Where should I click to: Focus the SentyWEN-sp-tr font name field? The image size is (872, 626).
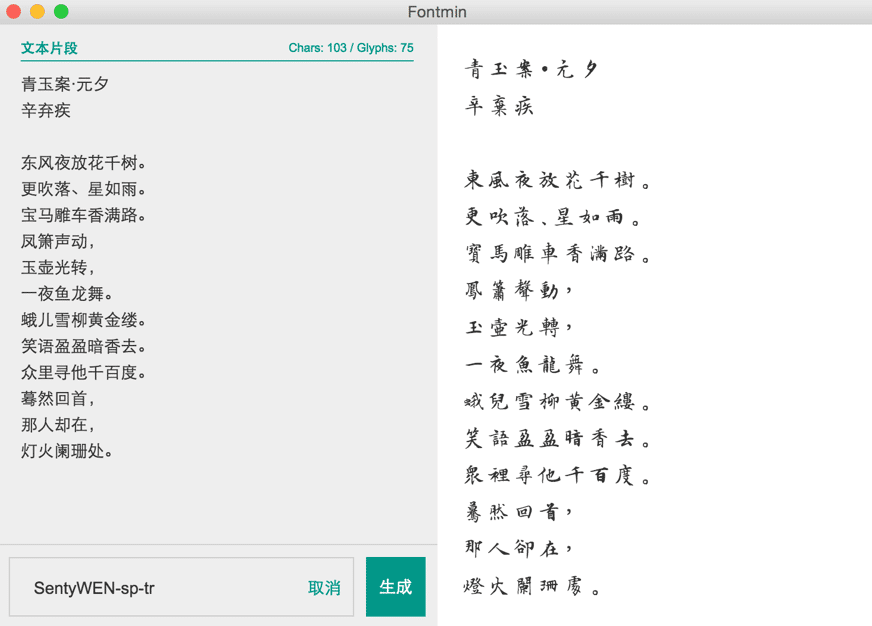[x=160, y=588]
